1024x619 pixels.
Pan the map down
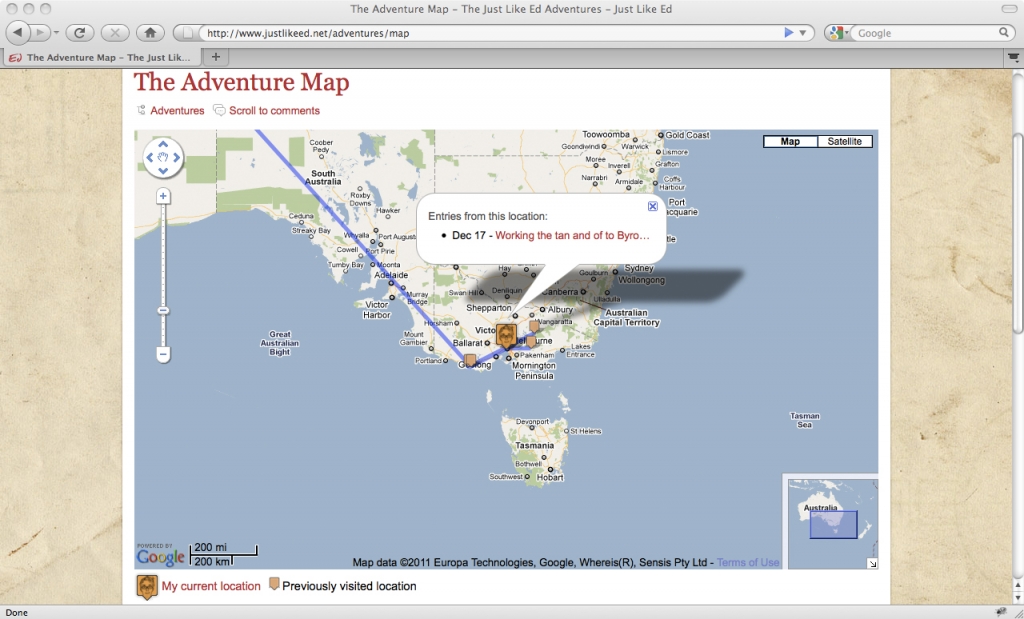point(163,170)
